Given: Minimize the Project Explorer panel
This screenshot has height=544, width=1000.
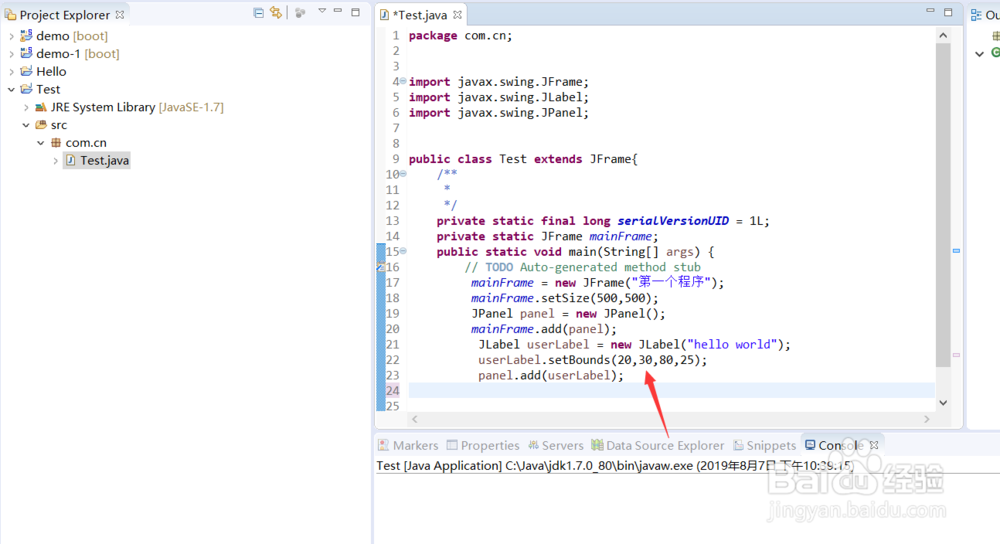Looking at the screenshot, I should coord(338,11).
